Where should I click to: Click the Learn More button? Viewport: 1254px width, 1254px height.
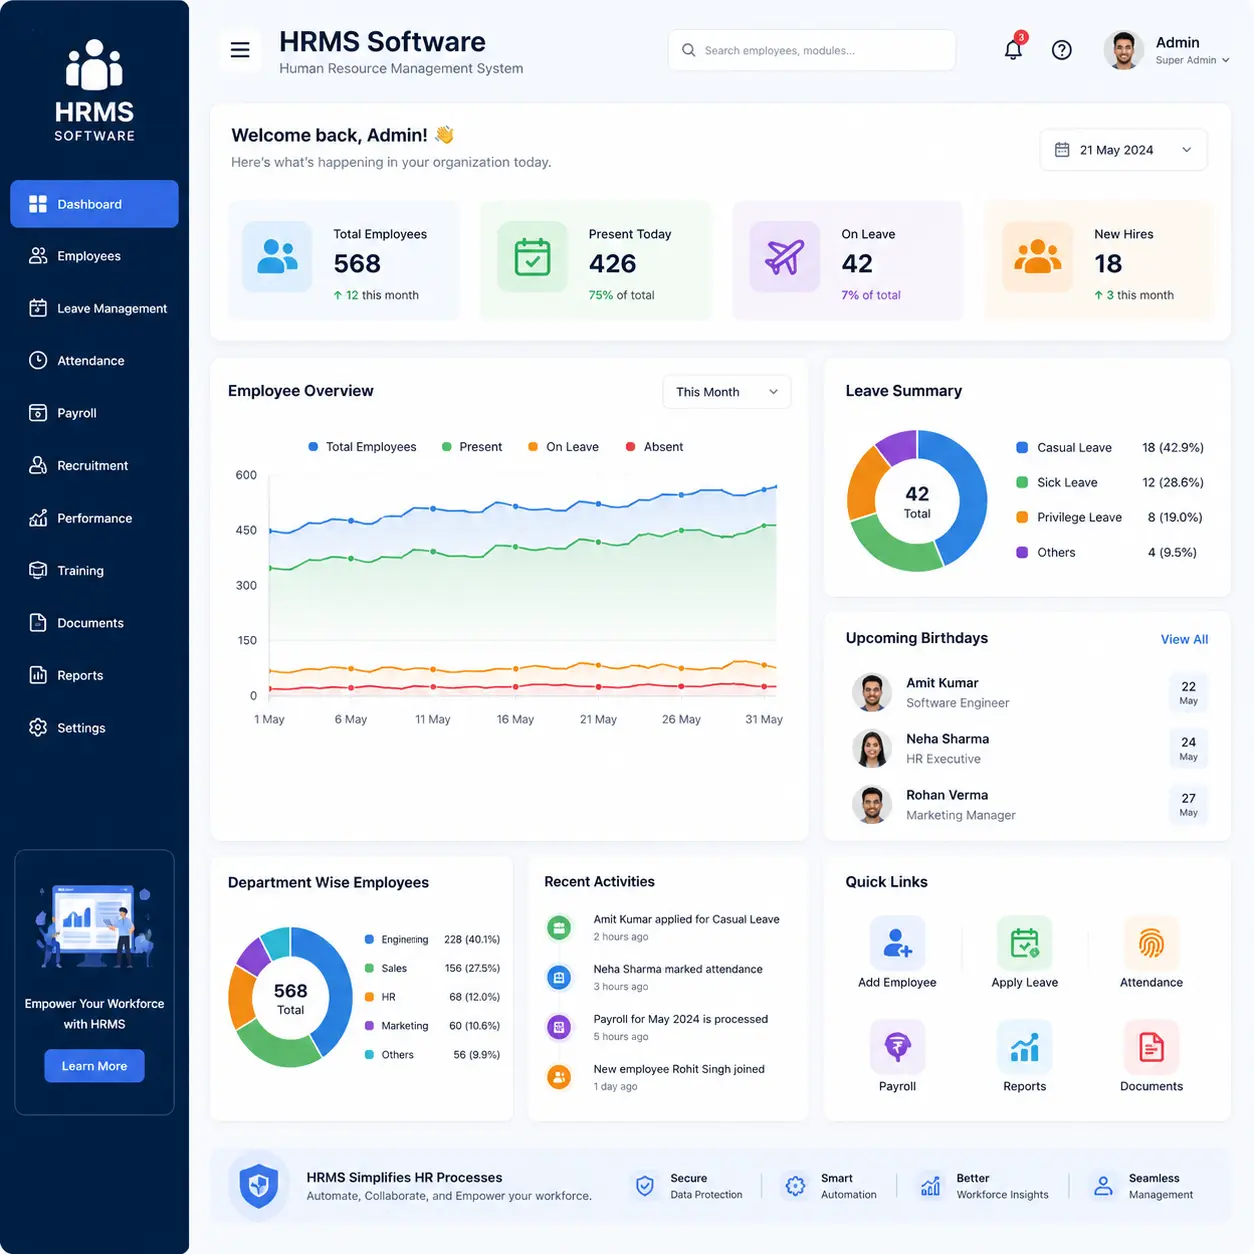pyautogui.click(x=94, y=1066)
